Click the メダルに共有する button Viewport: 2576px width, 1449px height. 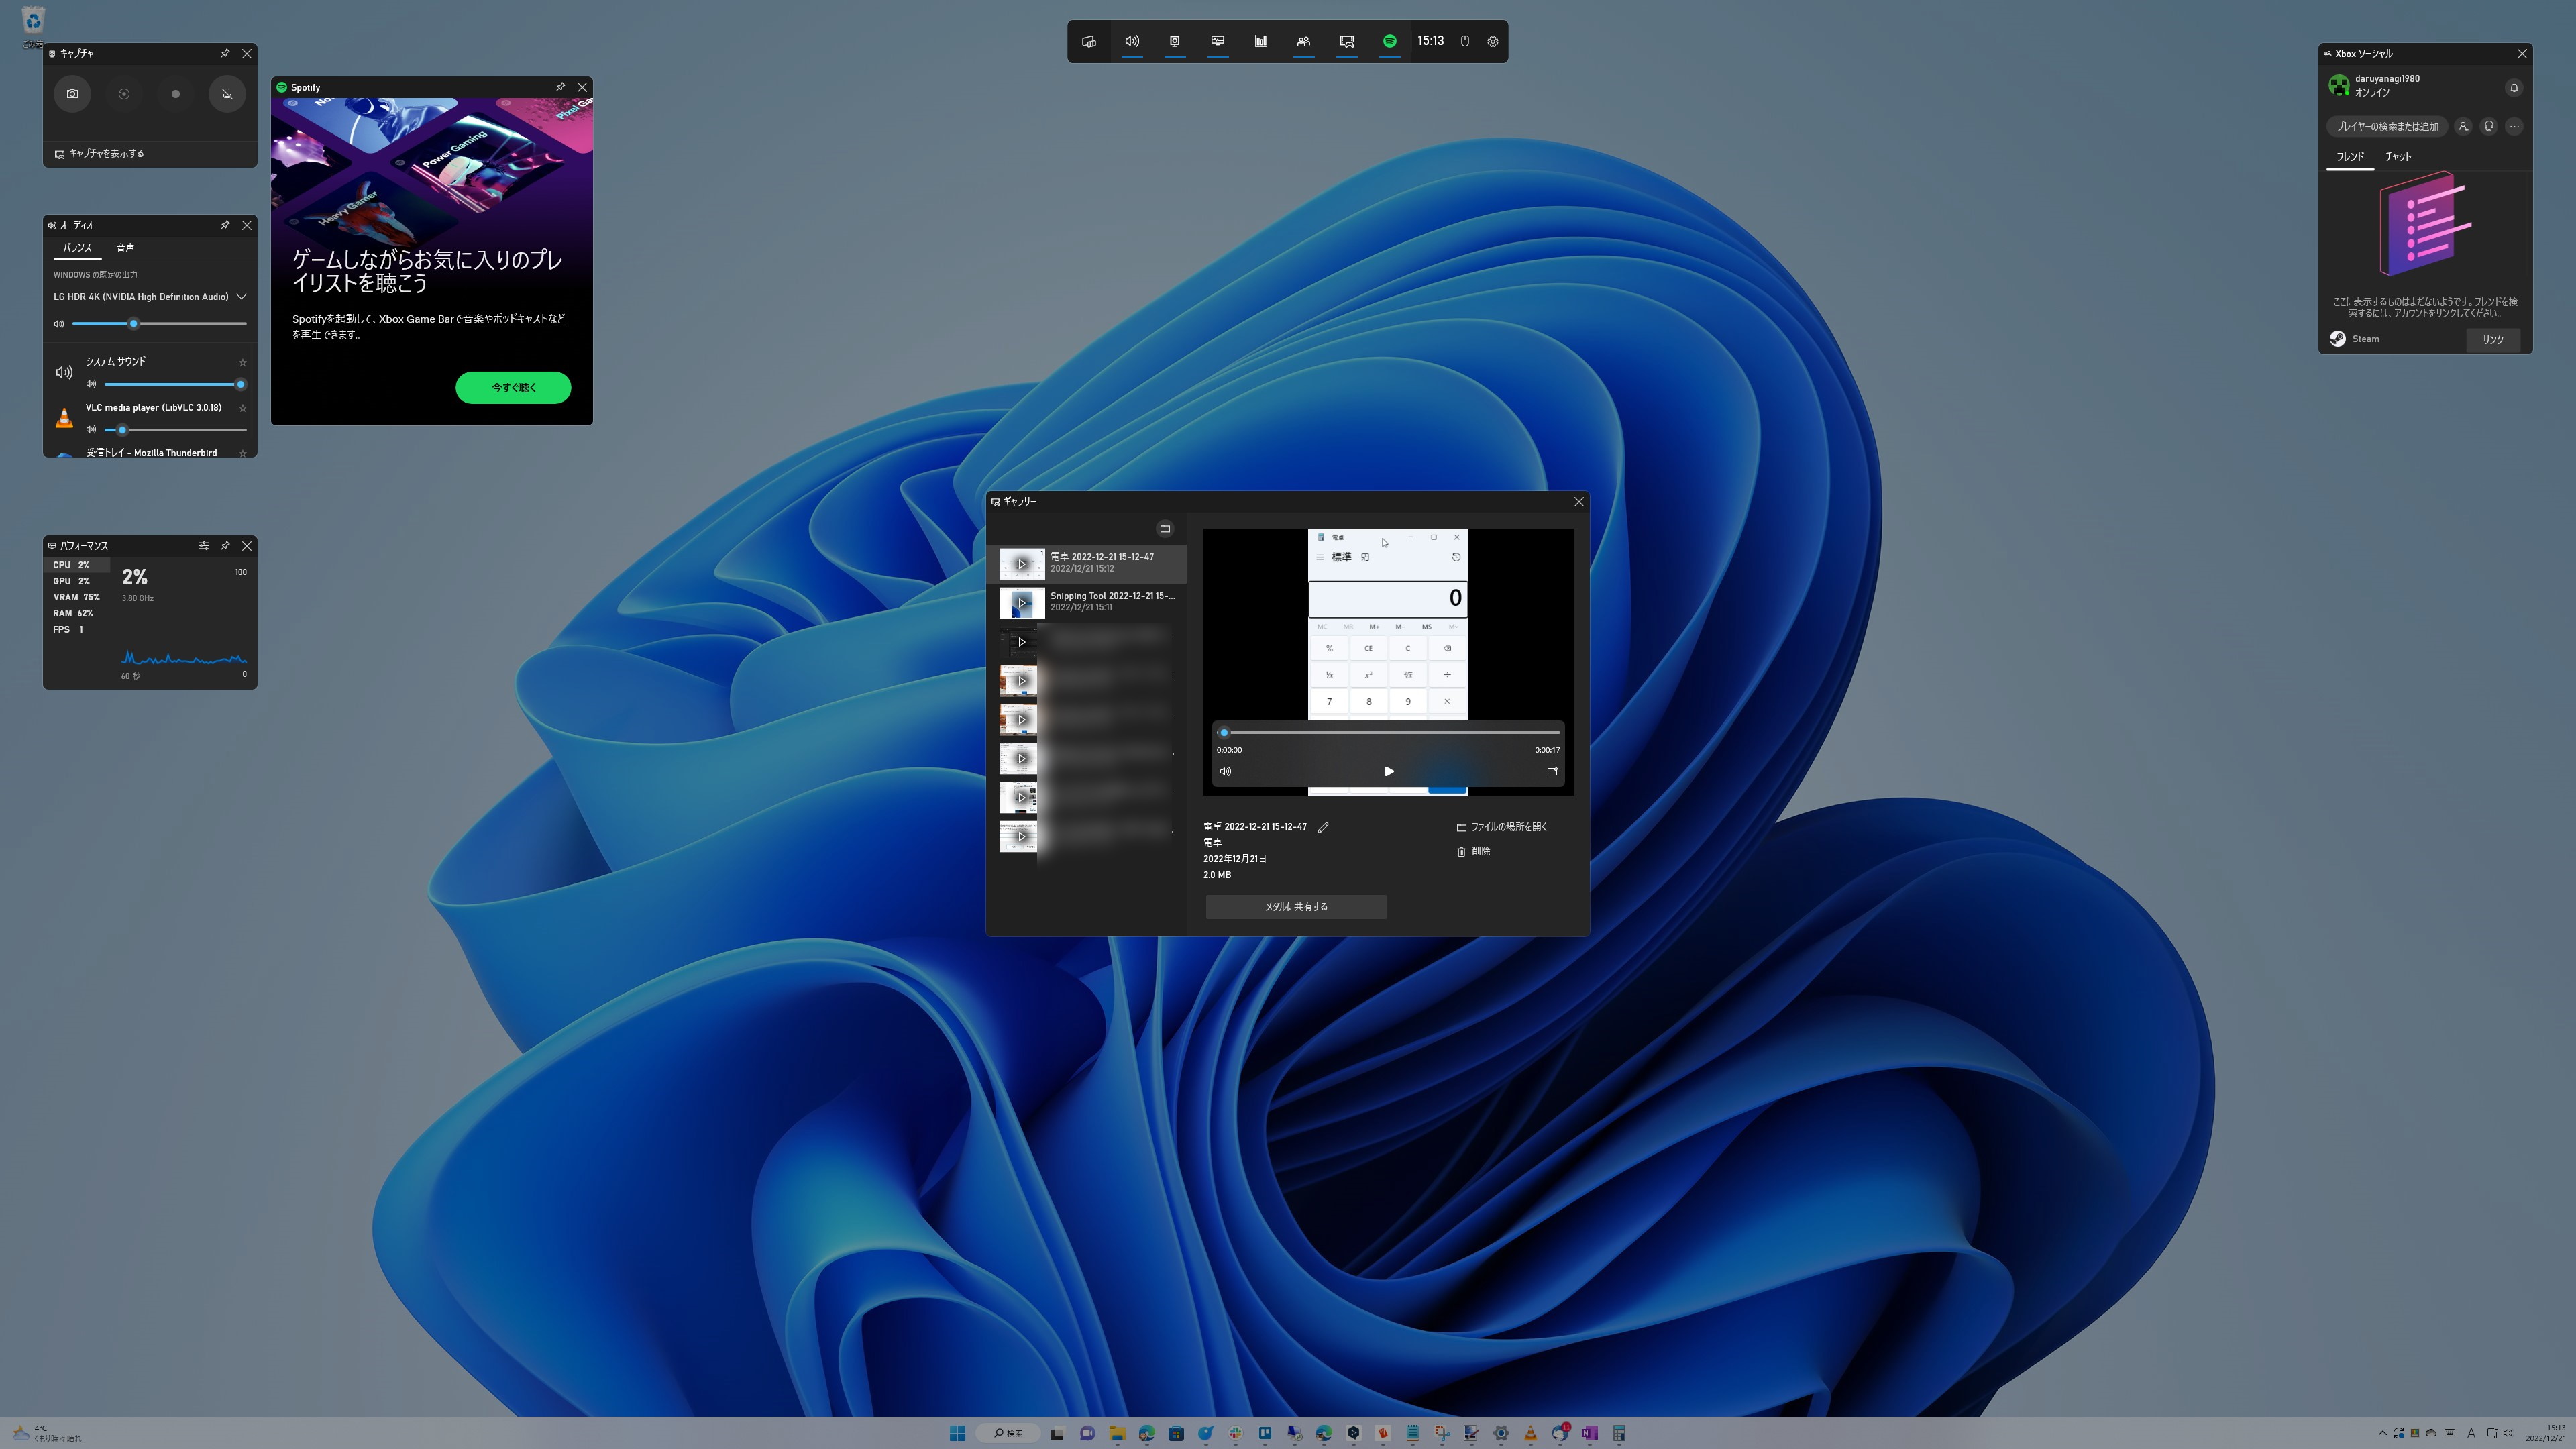[1296, 907]
